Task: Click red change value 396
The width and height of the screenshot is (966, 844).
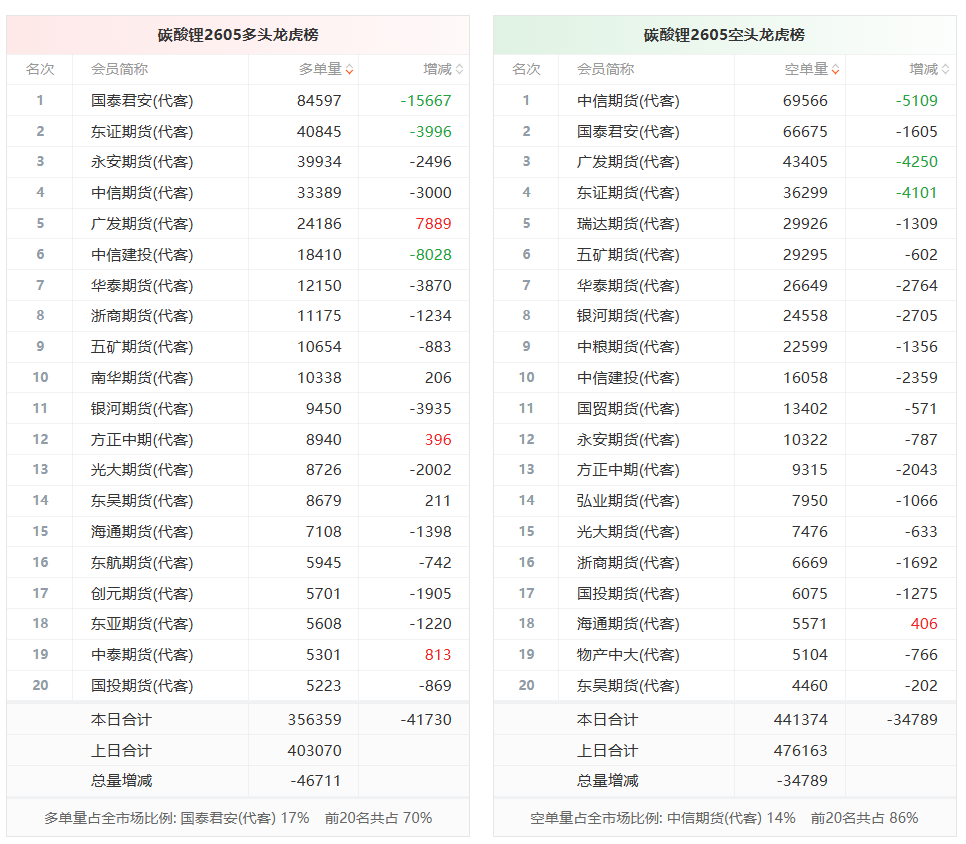Action: [x=438, y=439]
